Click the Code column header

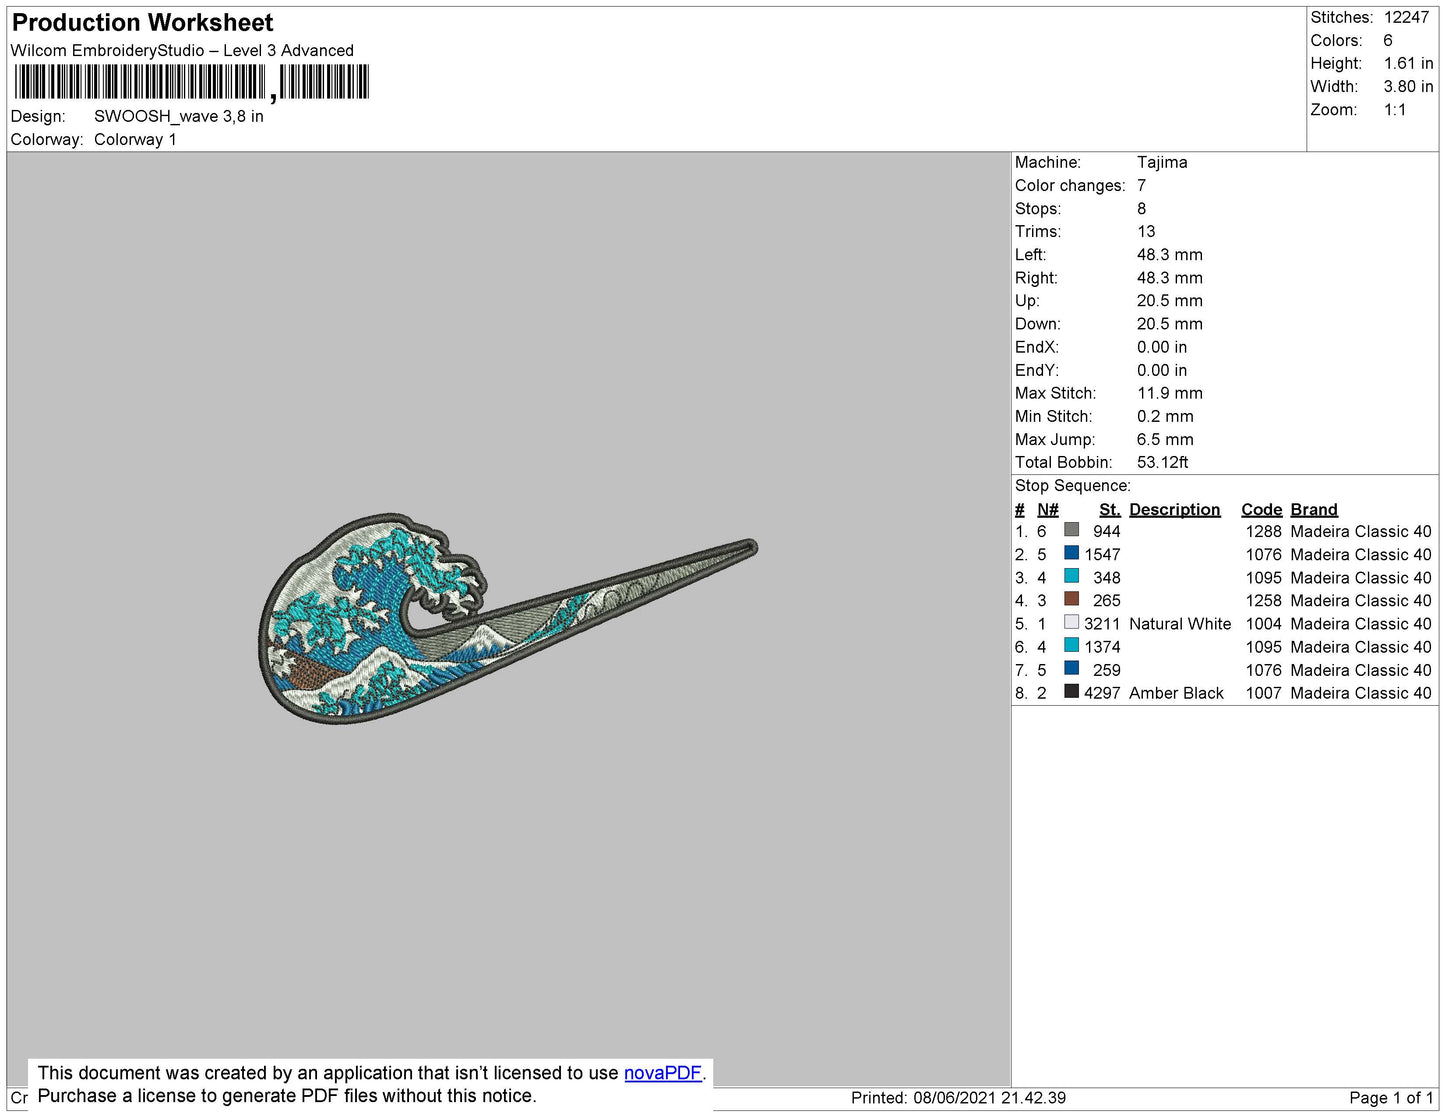click(1261, 509)
